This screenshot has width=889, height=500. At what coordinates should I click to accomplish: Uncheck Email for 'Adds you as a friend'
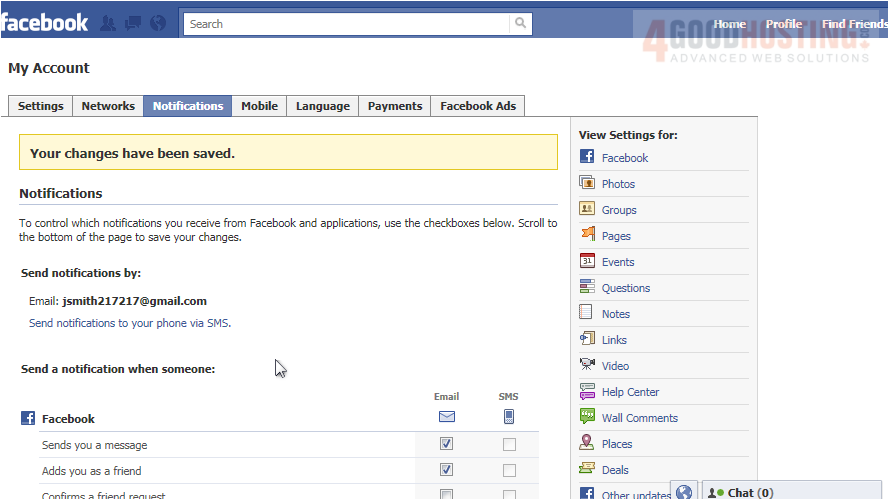coord(446,470)
